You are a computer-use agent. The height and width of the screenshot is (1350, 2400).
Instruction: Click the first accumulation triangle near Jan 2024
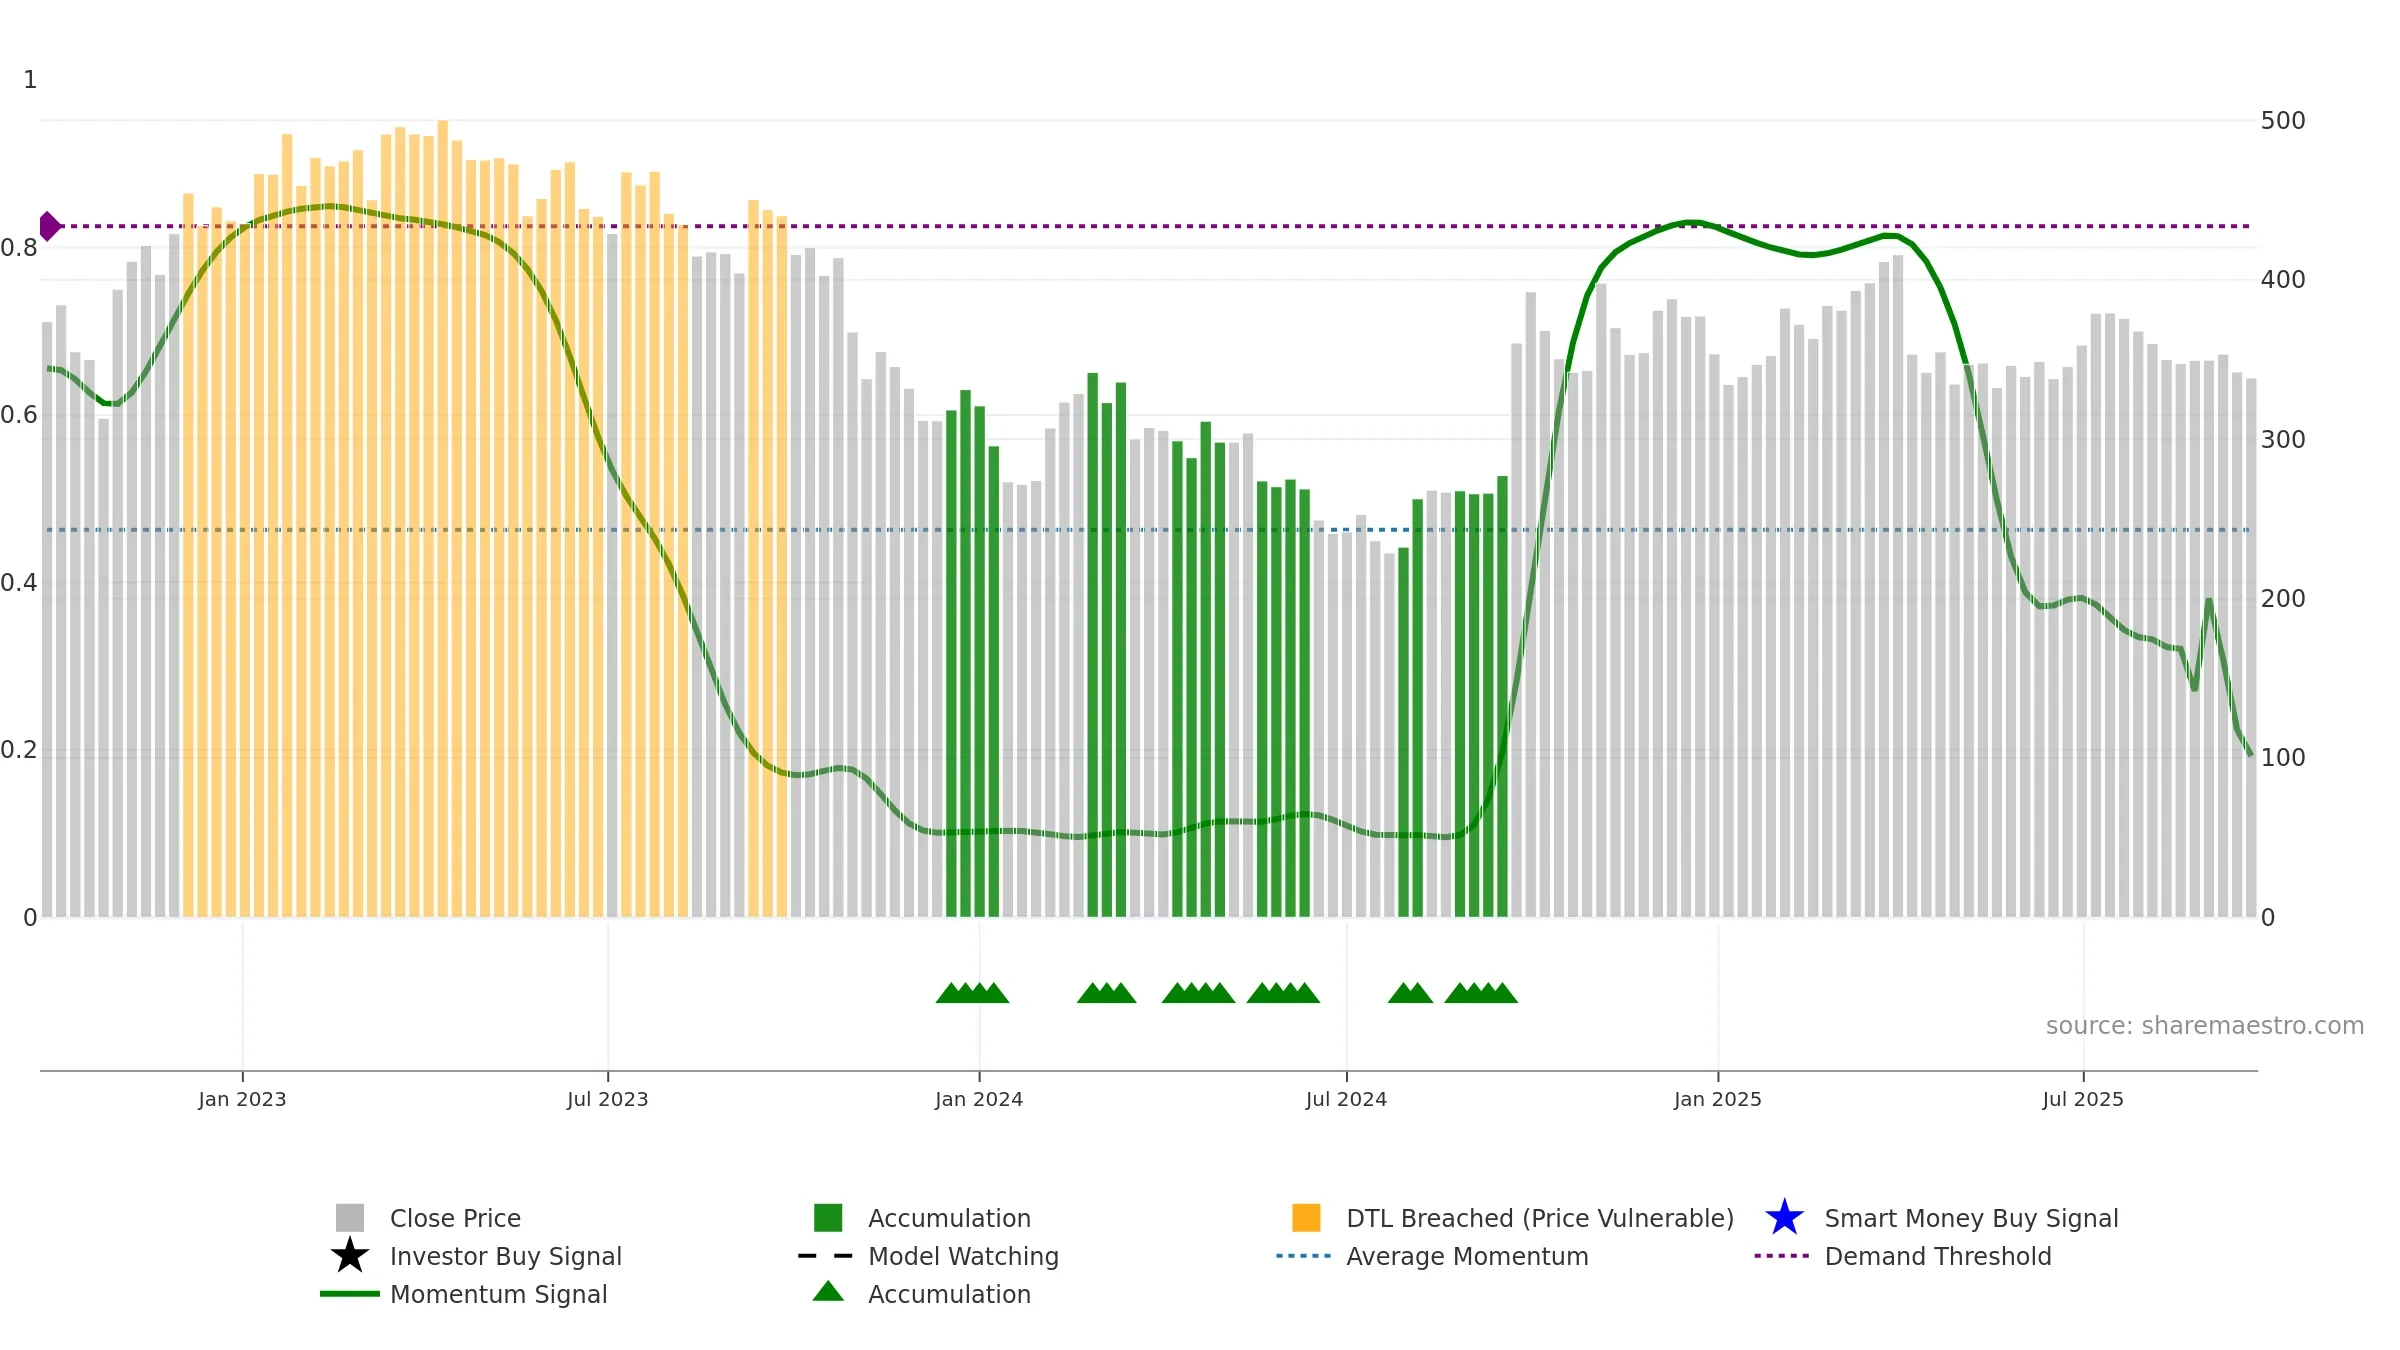coord(949,993)
